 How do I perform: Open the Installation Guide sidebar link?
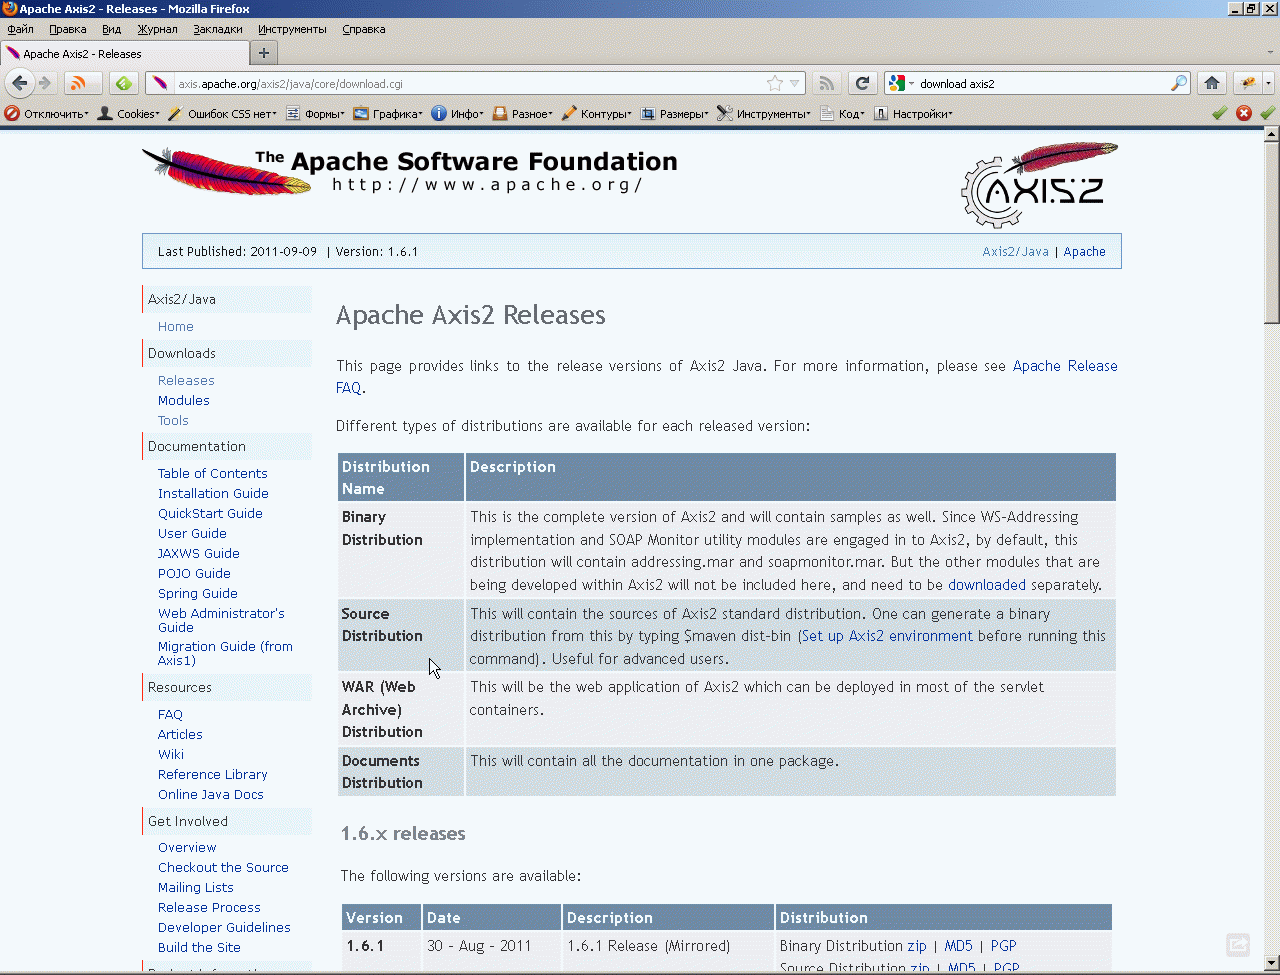213,494
